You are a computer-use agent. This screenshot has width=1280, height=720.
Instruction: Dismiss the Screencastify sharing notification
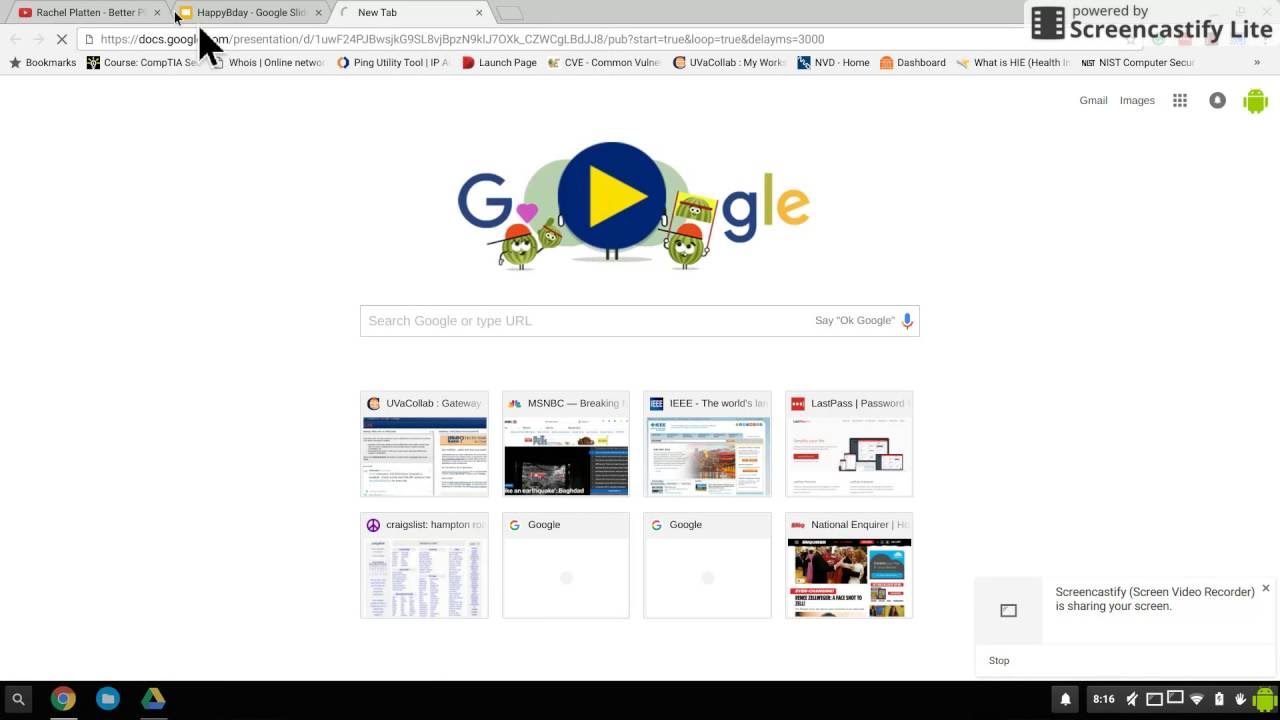point(1265,588)
